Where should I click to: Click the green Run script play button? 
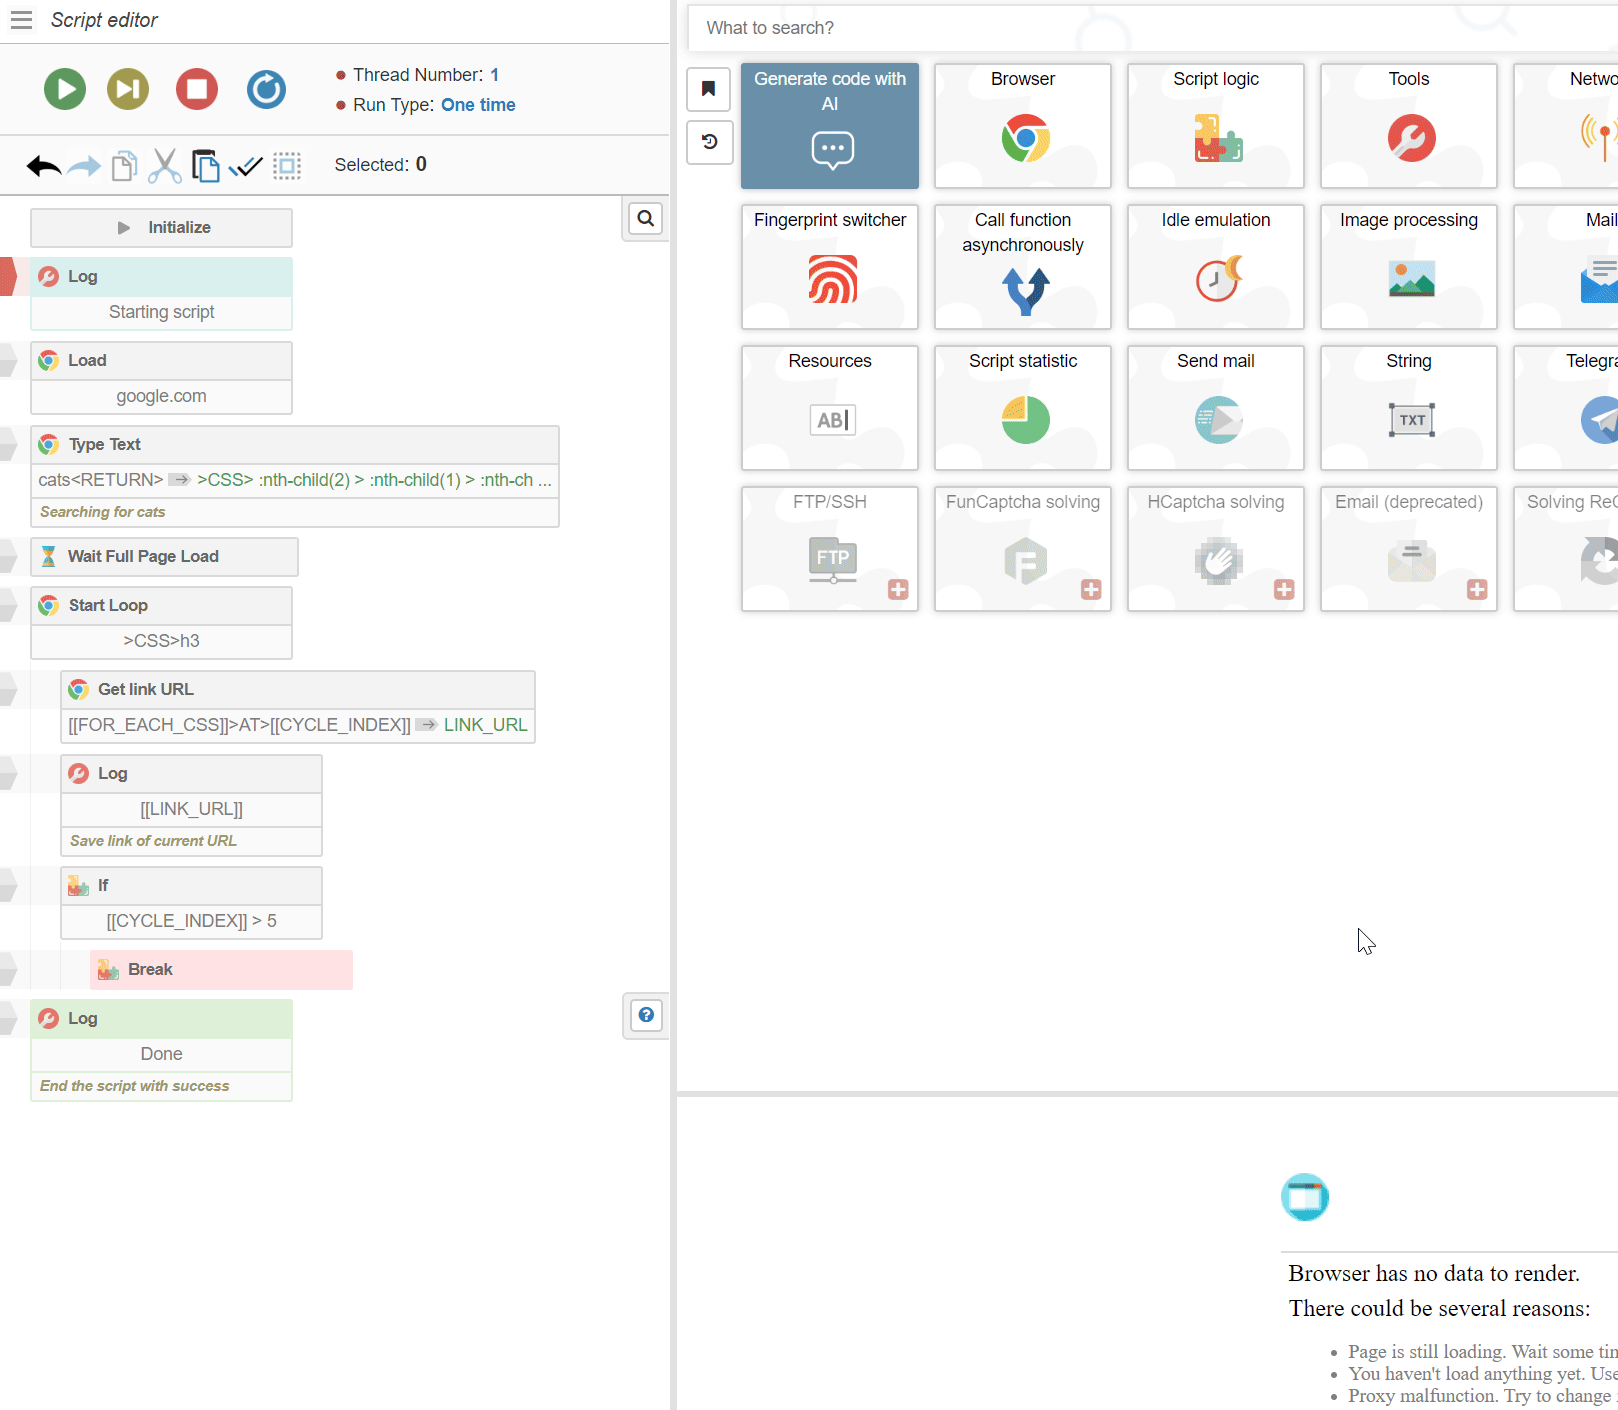(65, 89)
